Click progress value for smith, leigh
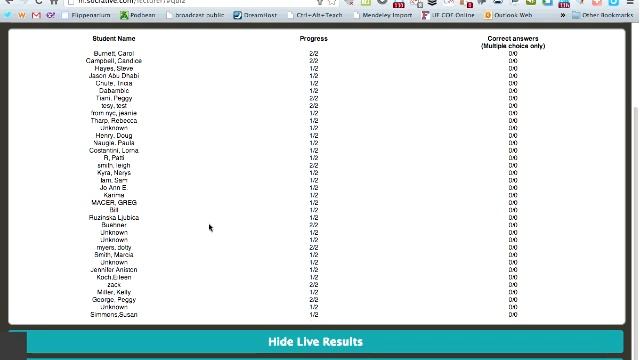The image size is (640, 360). [x=313, y=165]
